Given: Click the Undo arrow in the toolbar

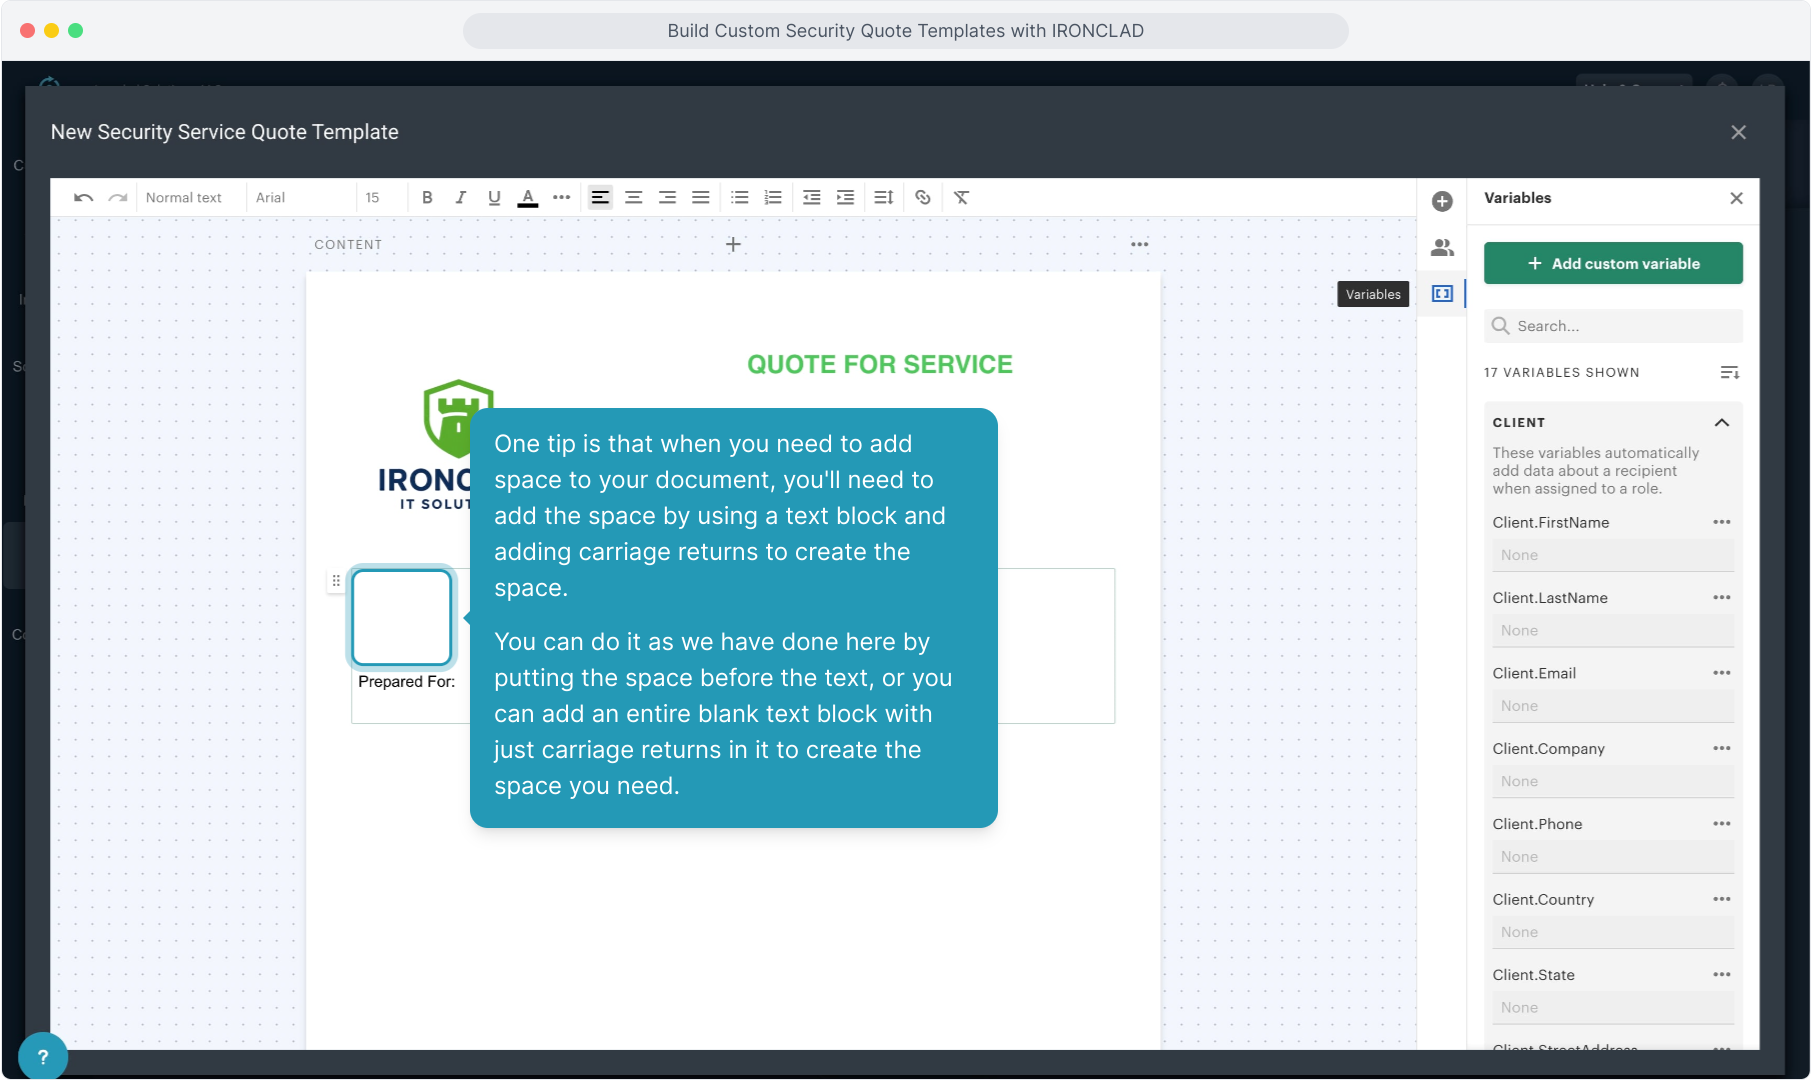Looking at the screenshot, I should 83,198.
